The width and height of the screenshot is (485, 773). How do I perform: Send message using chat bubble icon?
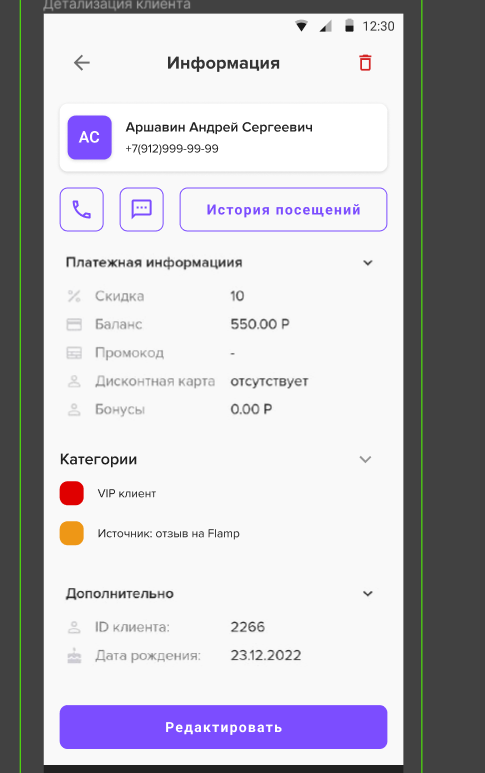click(x=141, y=210)
